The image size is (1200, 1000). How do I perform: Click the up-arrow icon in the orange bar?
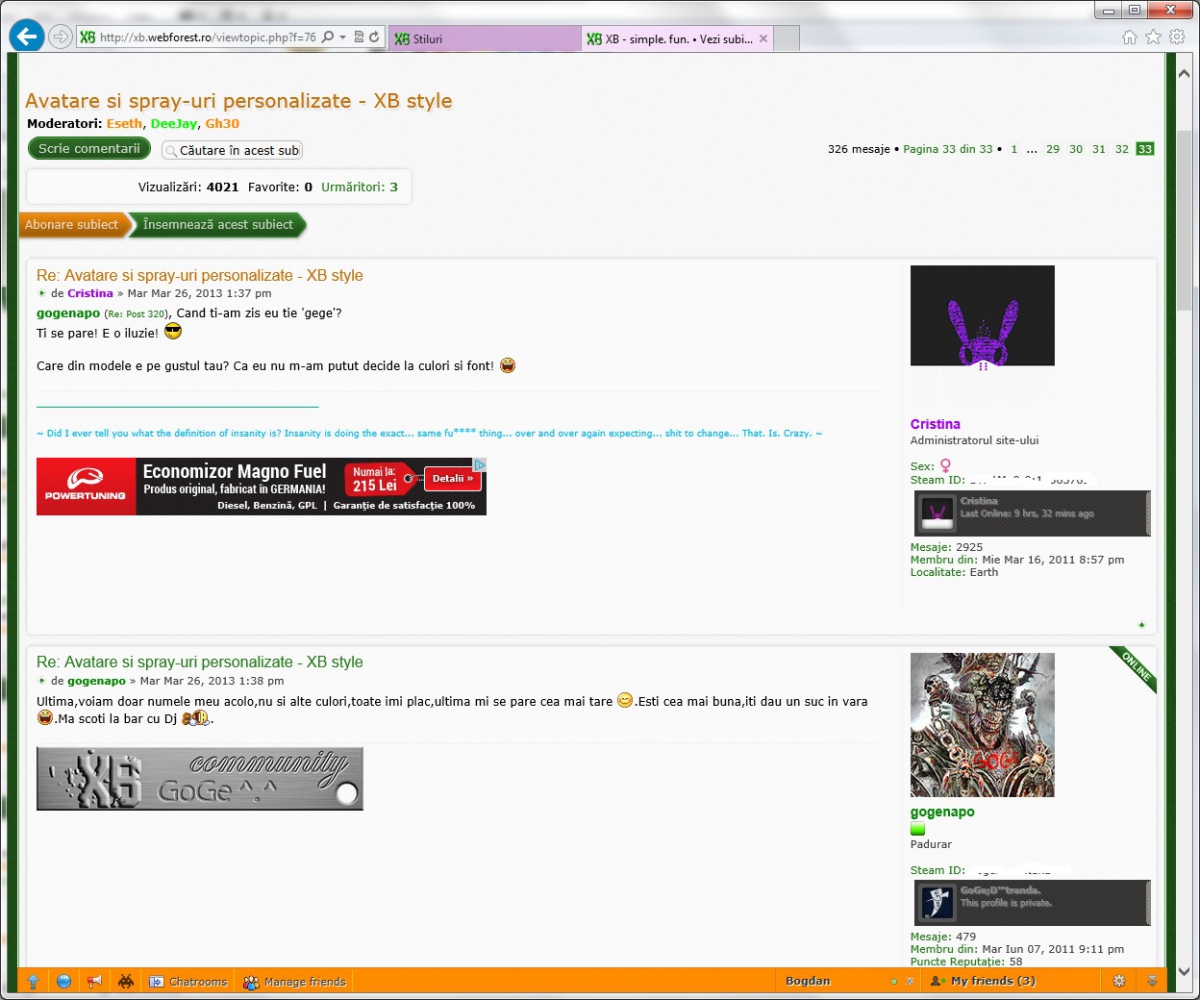click(x=33, y=982)
